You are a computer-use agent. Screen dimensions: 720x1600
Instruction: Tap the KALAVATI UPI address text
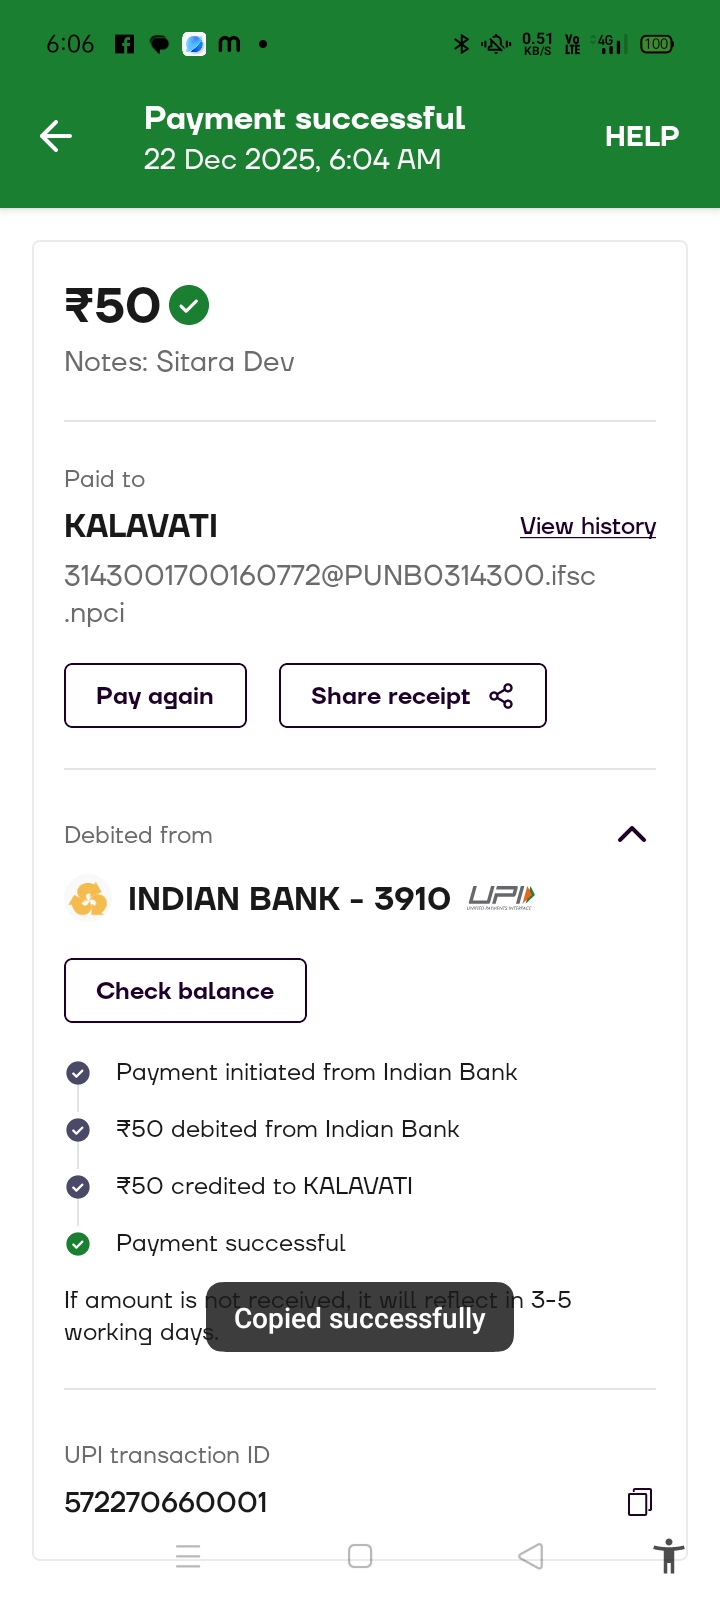tap(329, 592)
